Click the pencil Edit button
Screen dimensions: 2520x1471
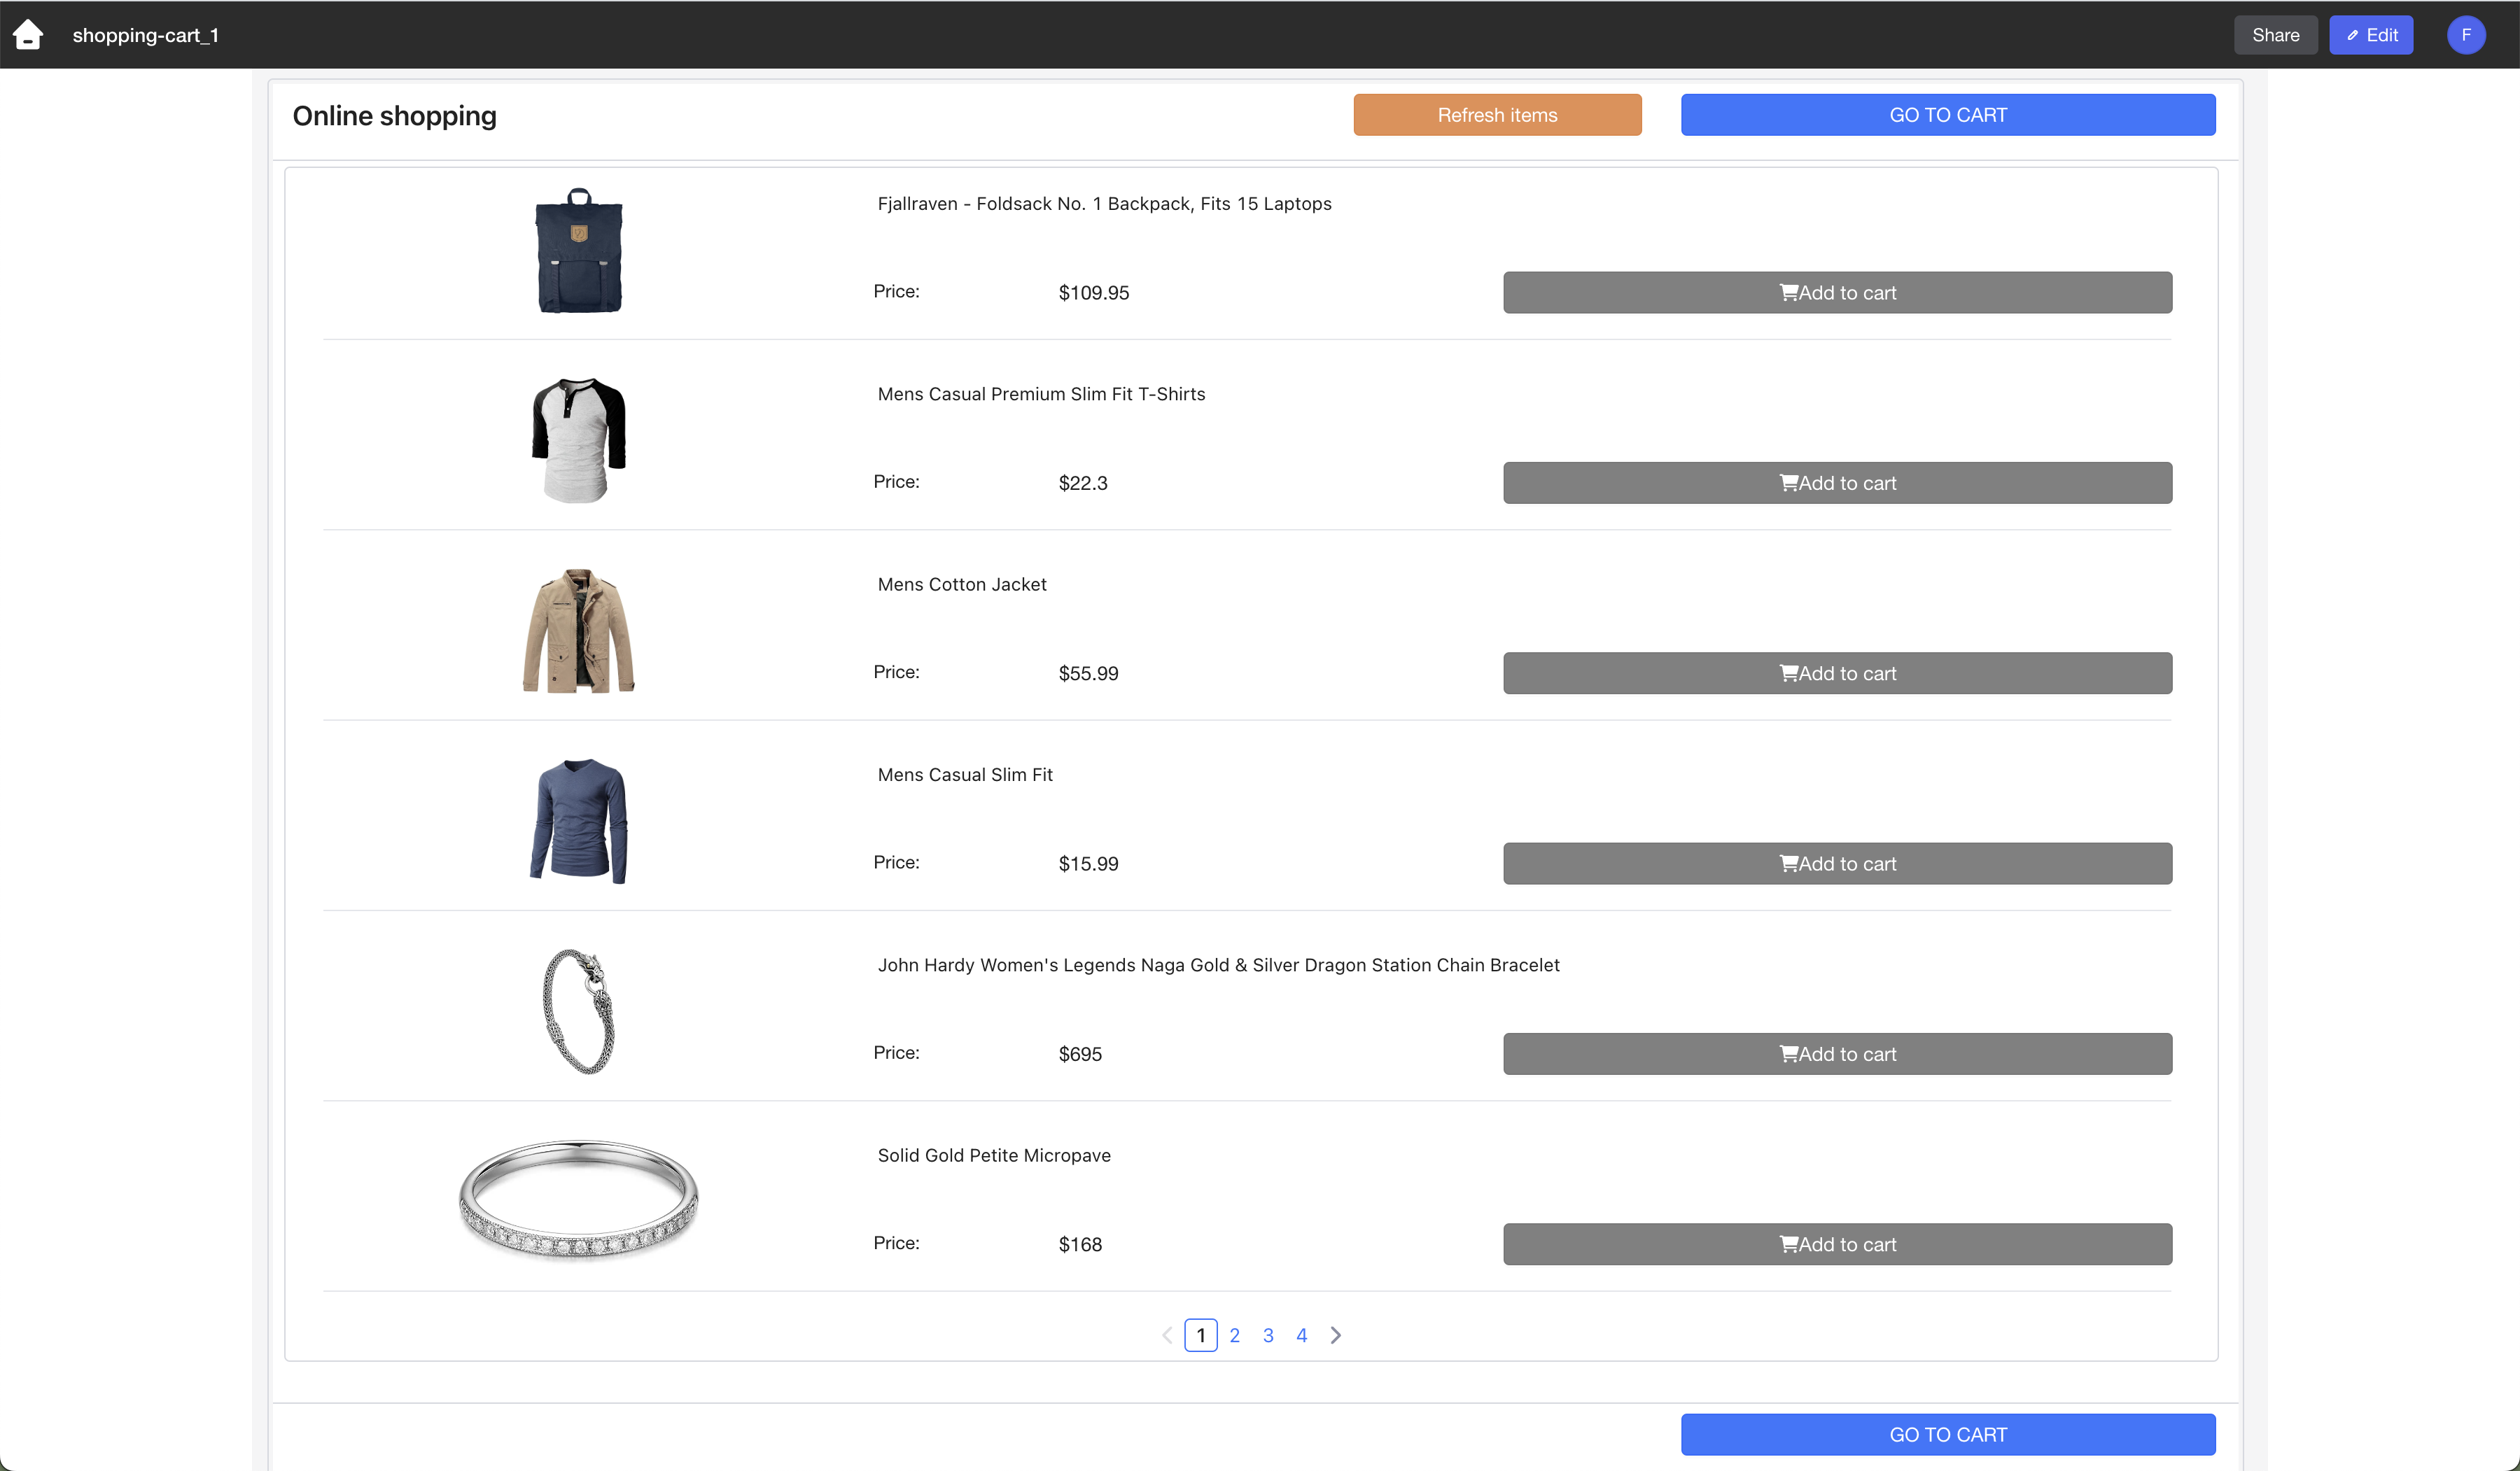click(2371, 35)
